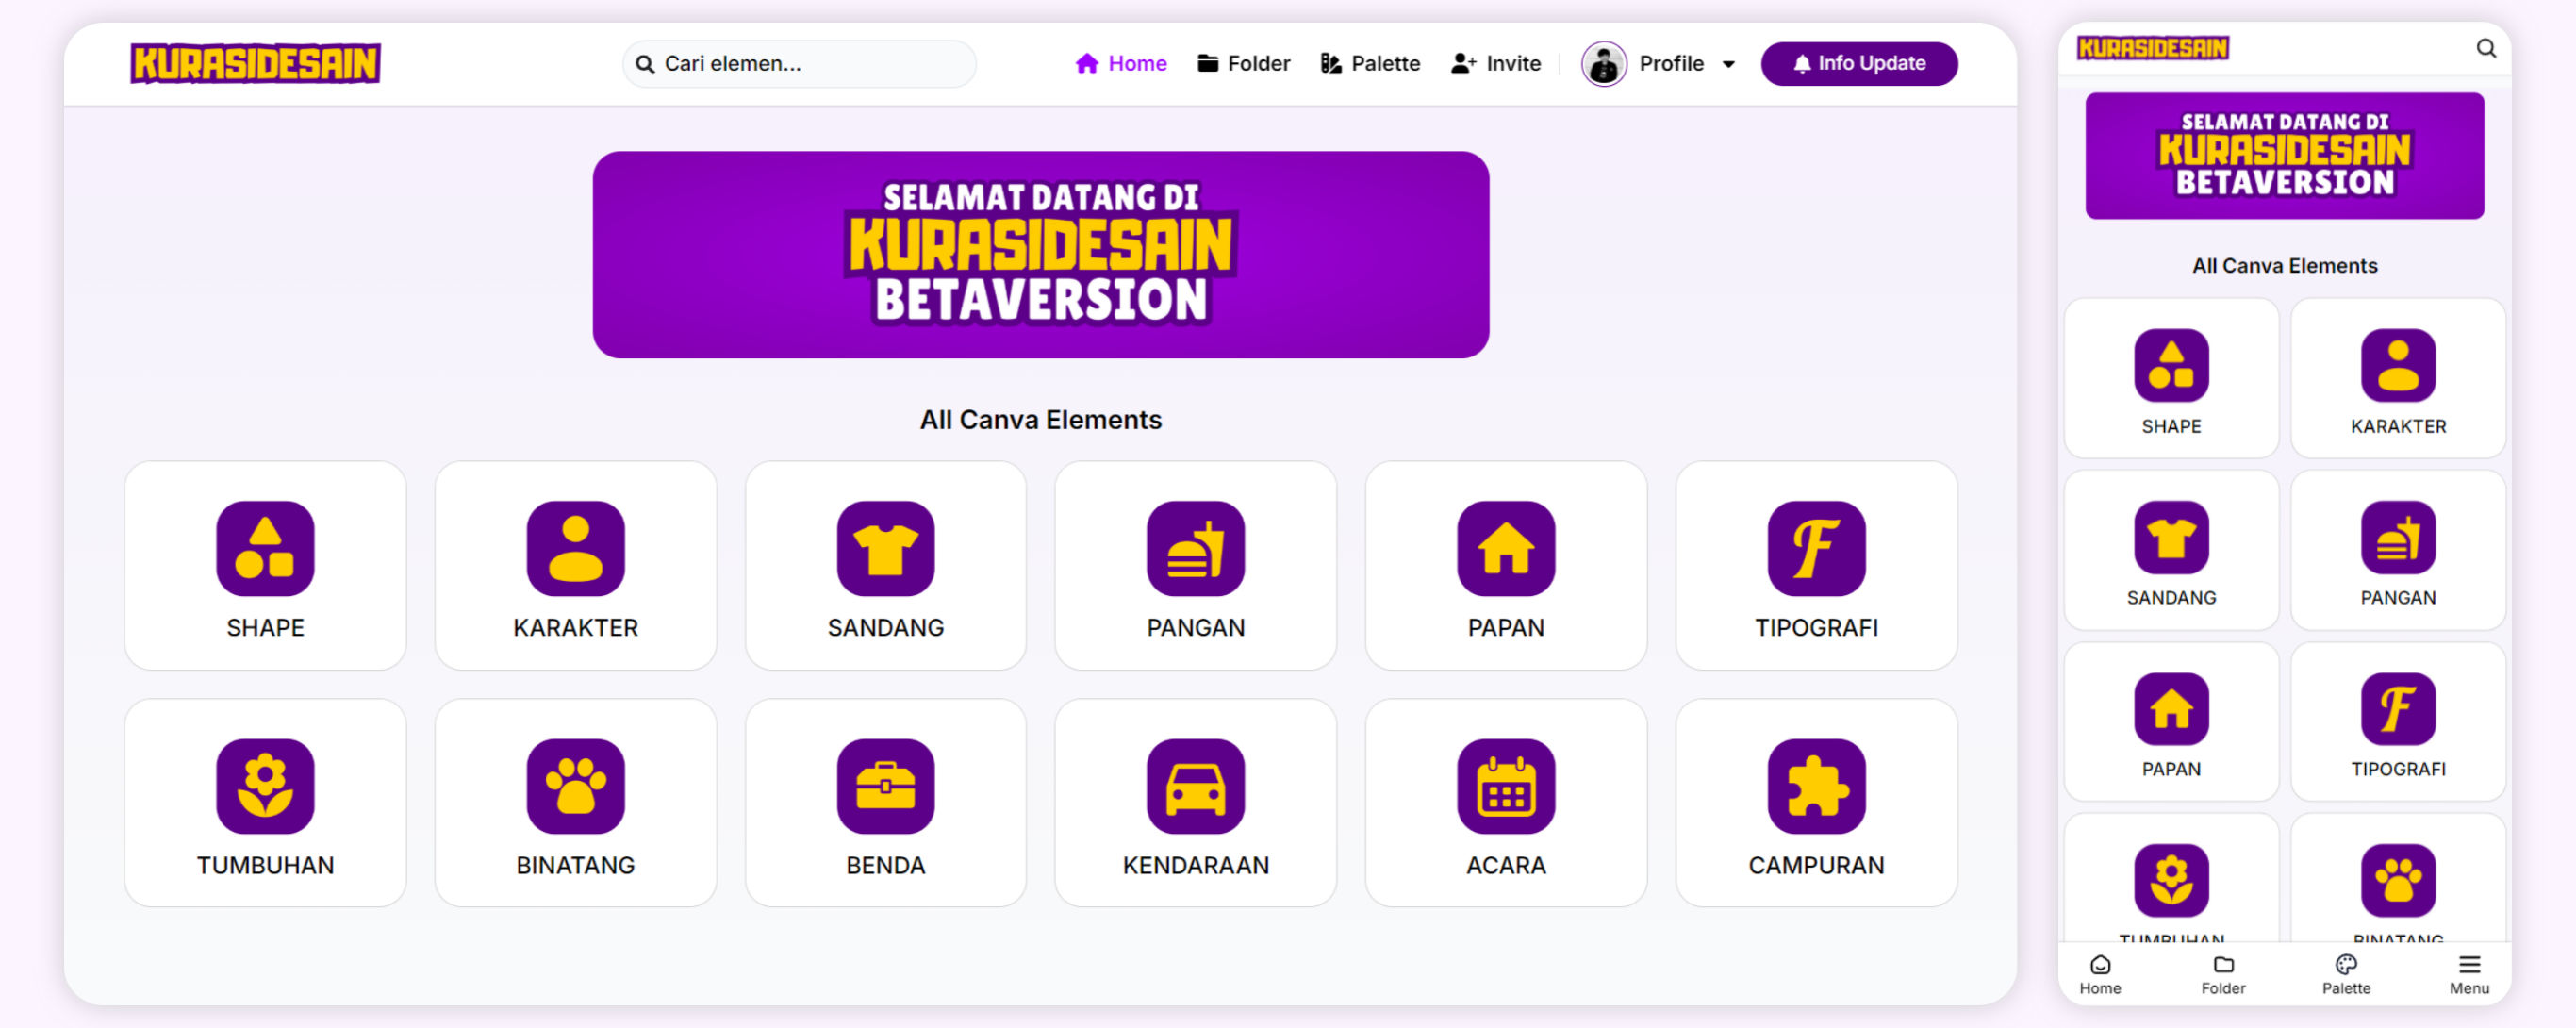Click the desktop welcome banner image
The width and height of the screenshot is (2576, 1028).
pyautogui.click(x=1040, y=254)
